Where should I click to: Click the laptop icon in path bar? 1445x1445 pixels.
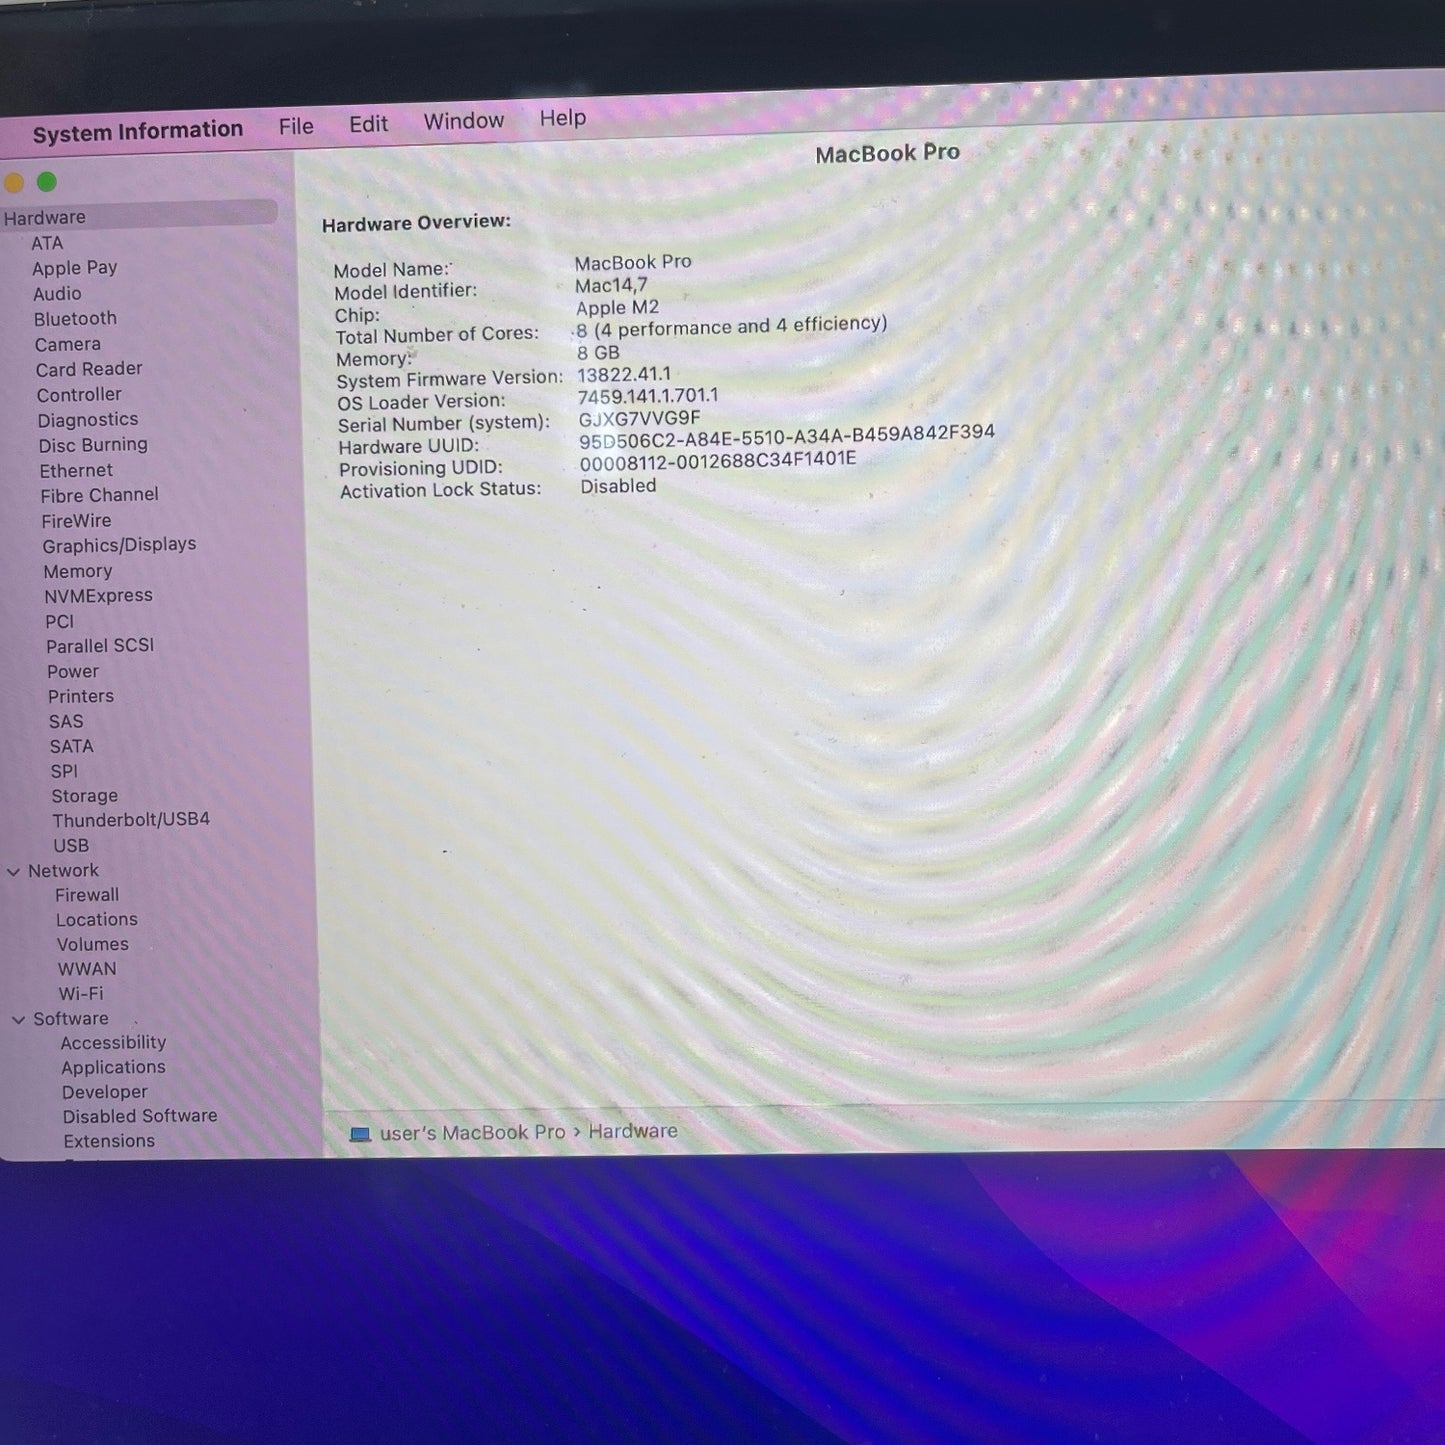(360, 1134)
